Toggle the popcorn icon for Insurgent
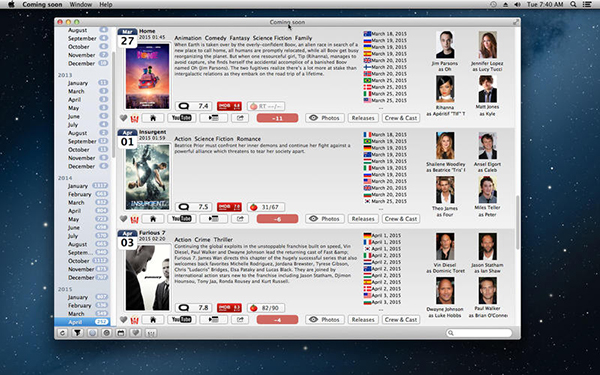 click(134, 219)
